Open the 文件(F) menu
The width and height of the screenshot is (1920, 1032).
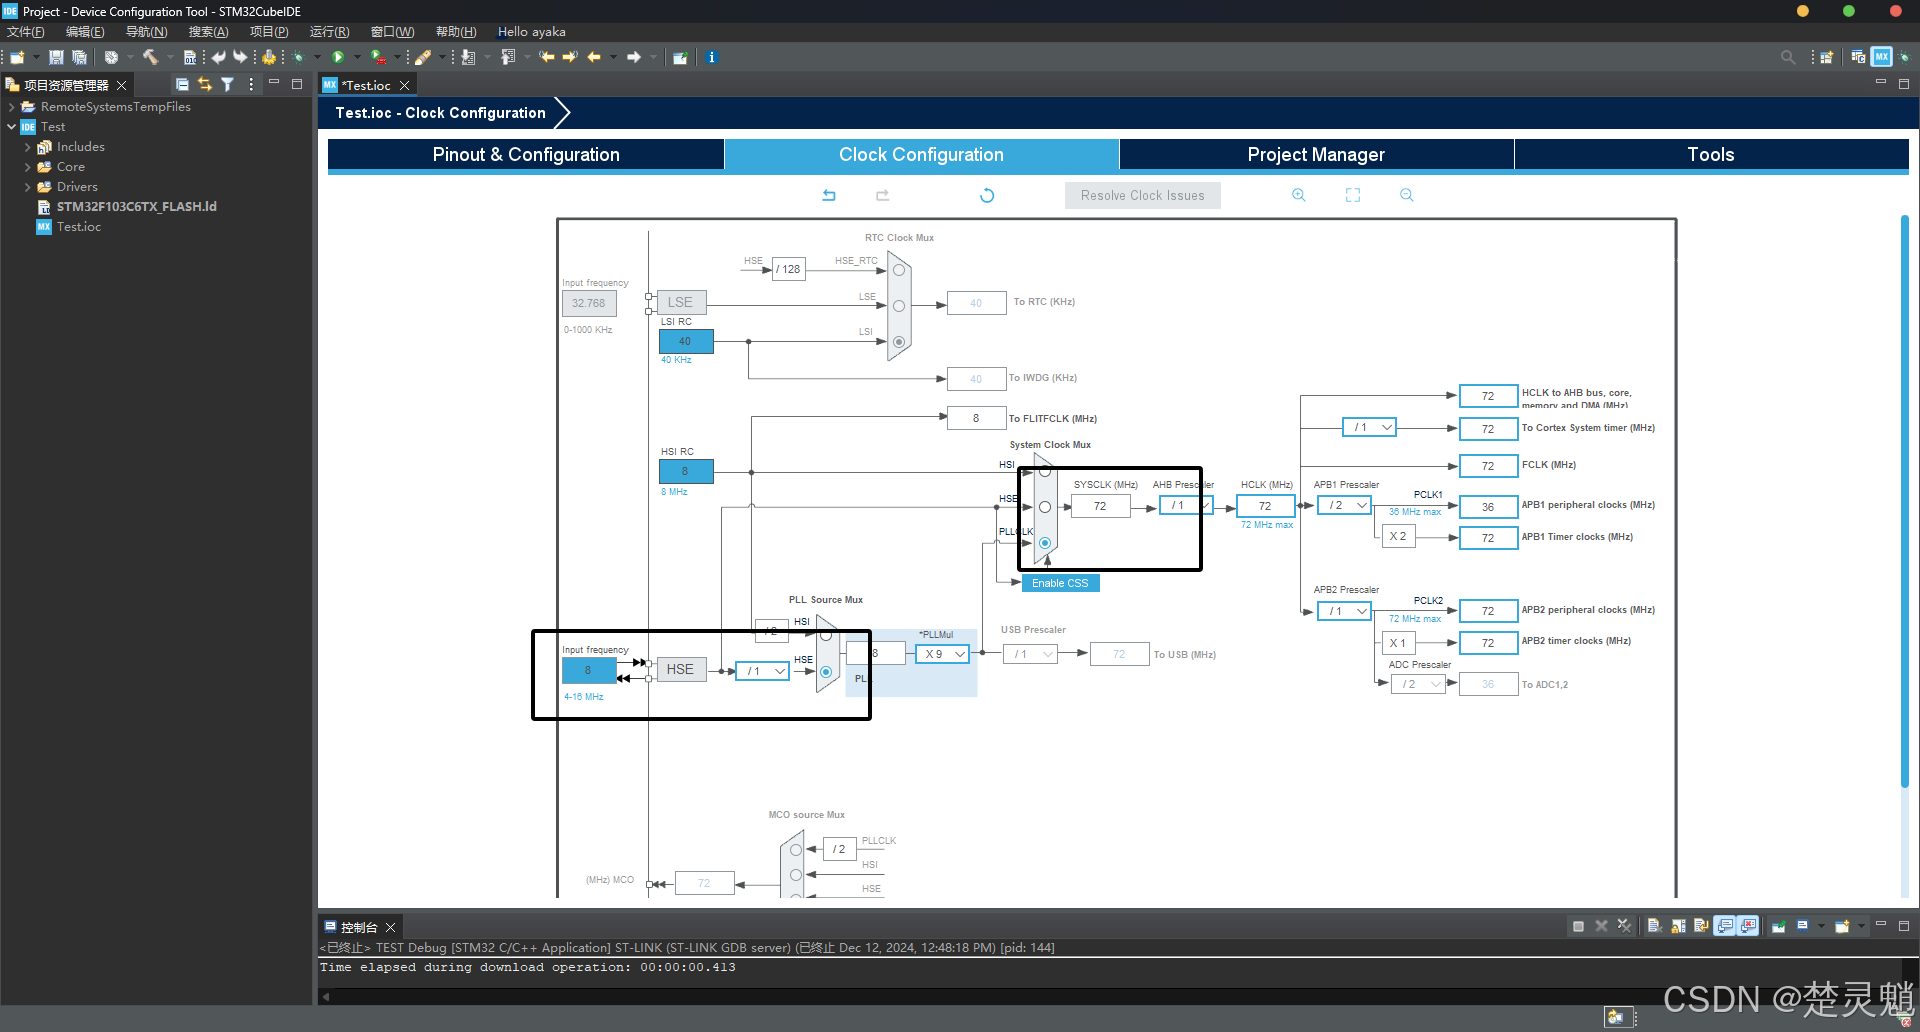(26, 32)
